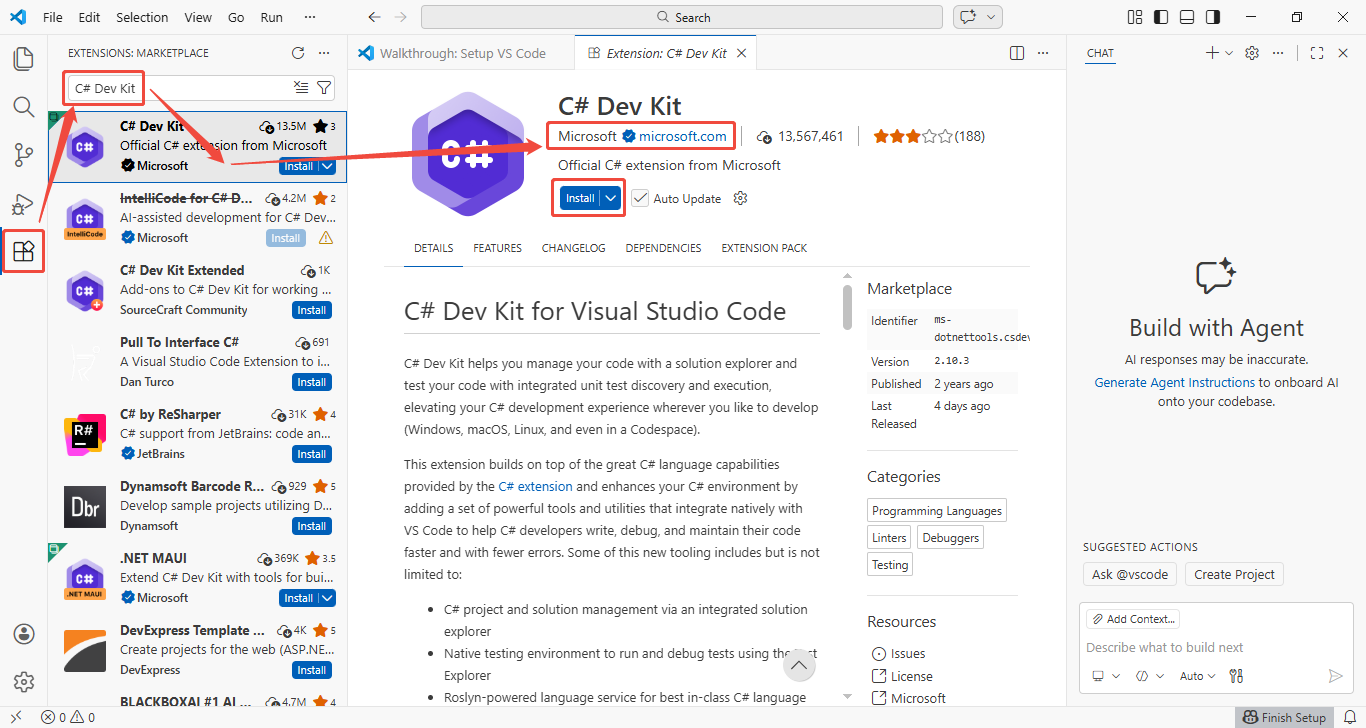Expand the Install dropdown arrow on detail page
Screen dimensions: 1366x728
pyautogui.click(x=611, y=198)
